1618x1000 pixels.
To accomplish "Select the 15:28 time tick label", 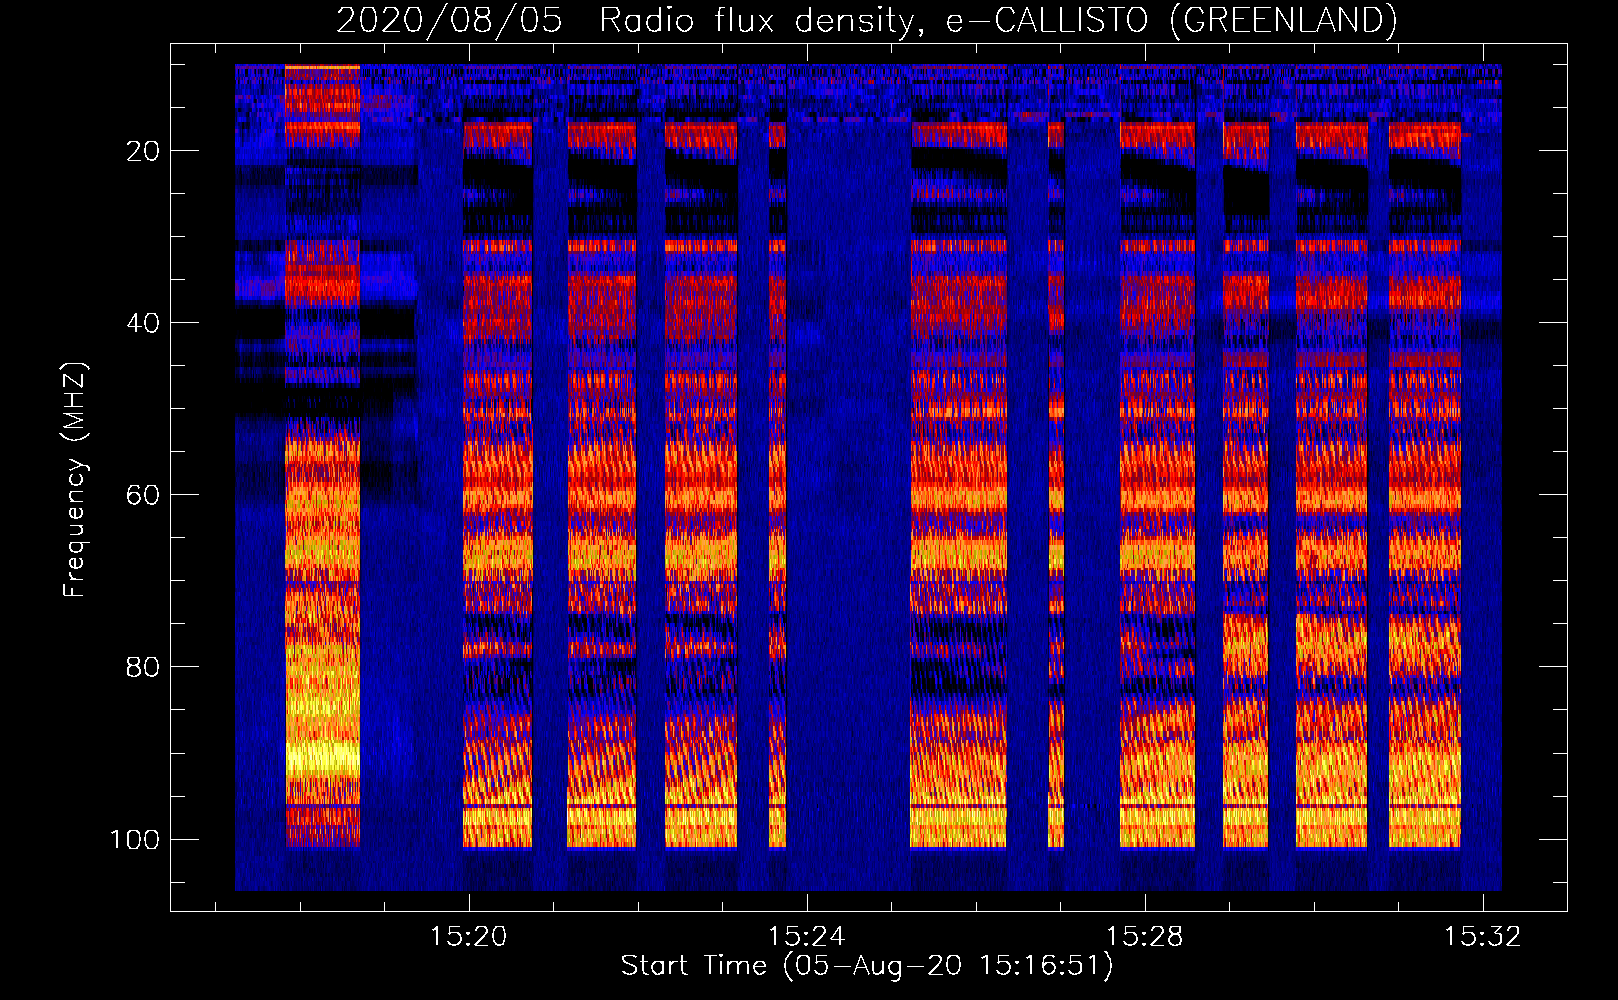I will (1144, 936).
